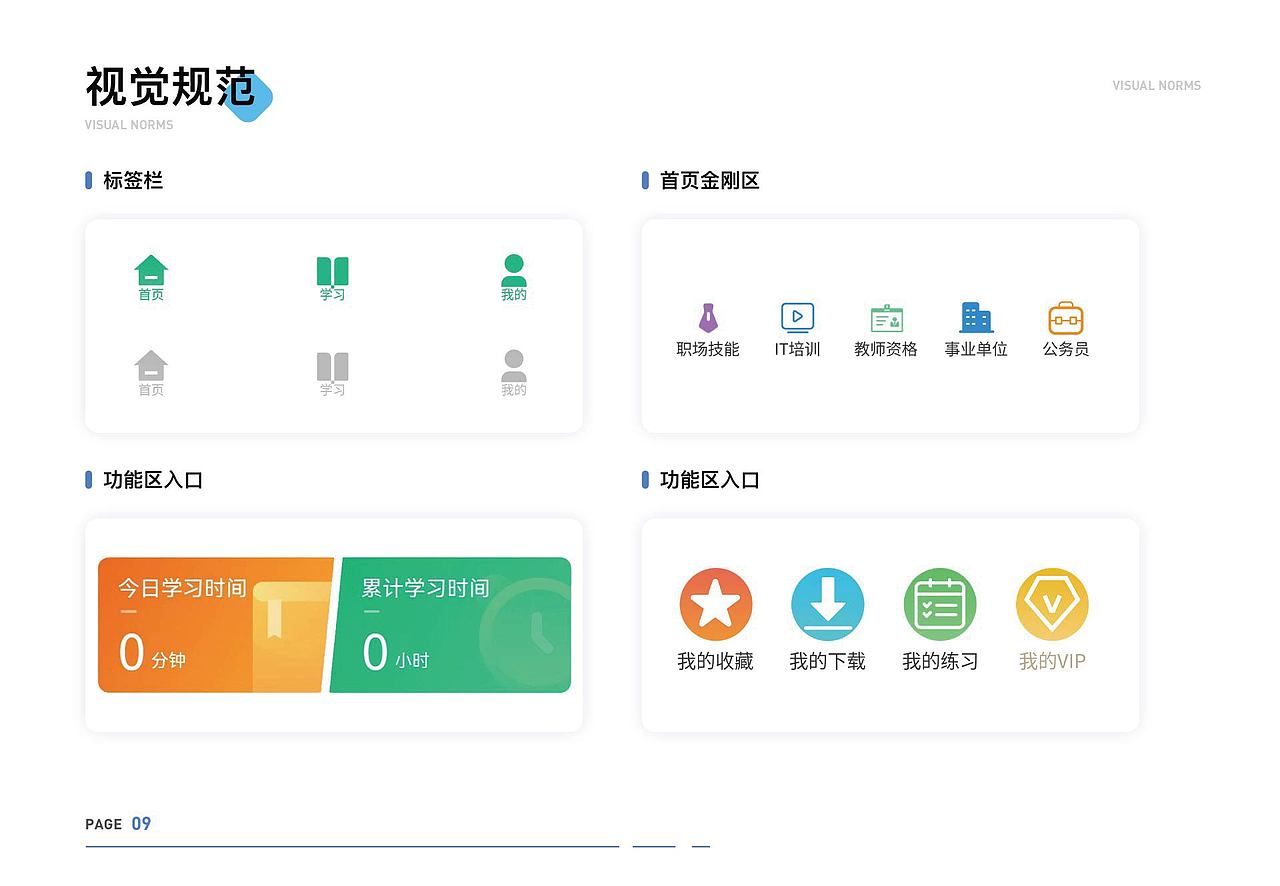The width and height of the screenshot is (1280, 886).
Task: Click 我的VIP gold diamond icon
Action: pyautogui.click(x=1052, y=604)
